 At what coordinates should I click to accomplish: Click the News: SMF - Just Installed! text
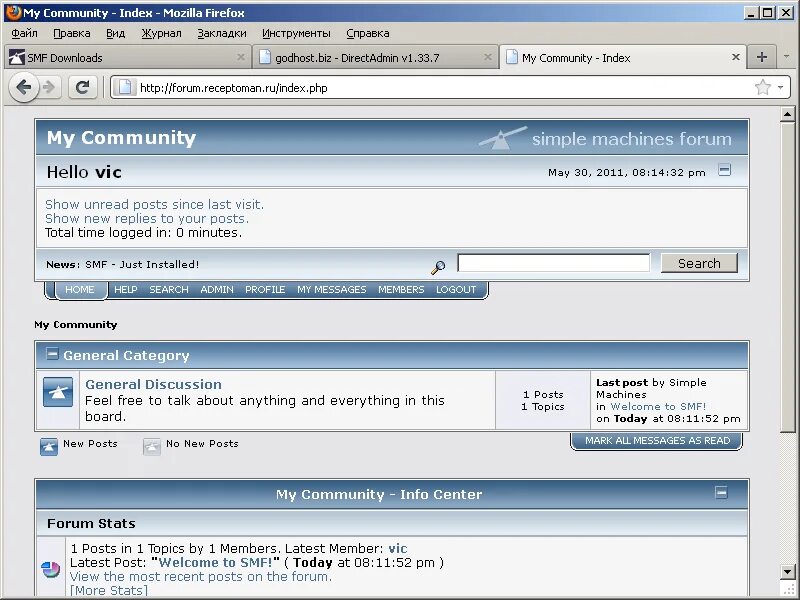pyautogui.click(x=122, y=264)
